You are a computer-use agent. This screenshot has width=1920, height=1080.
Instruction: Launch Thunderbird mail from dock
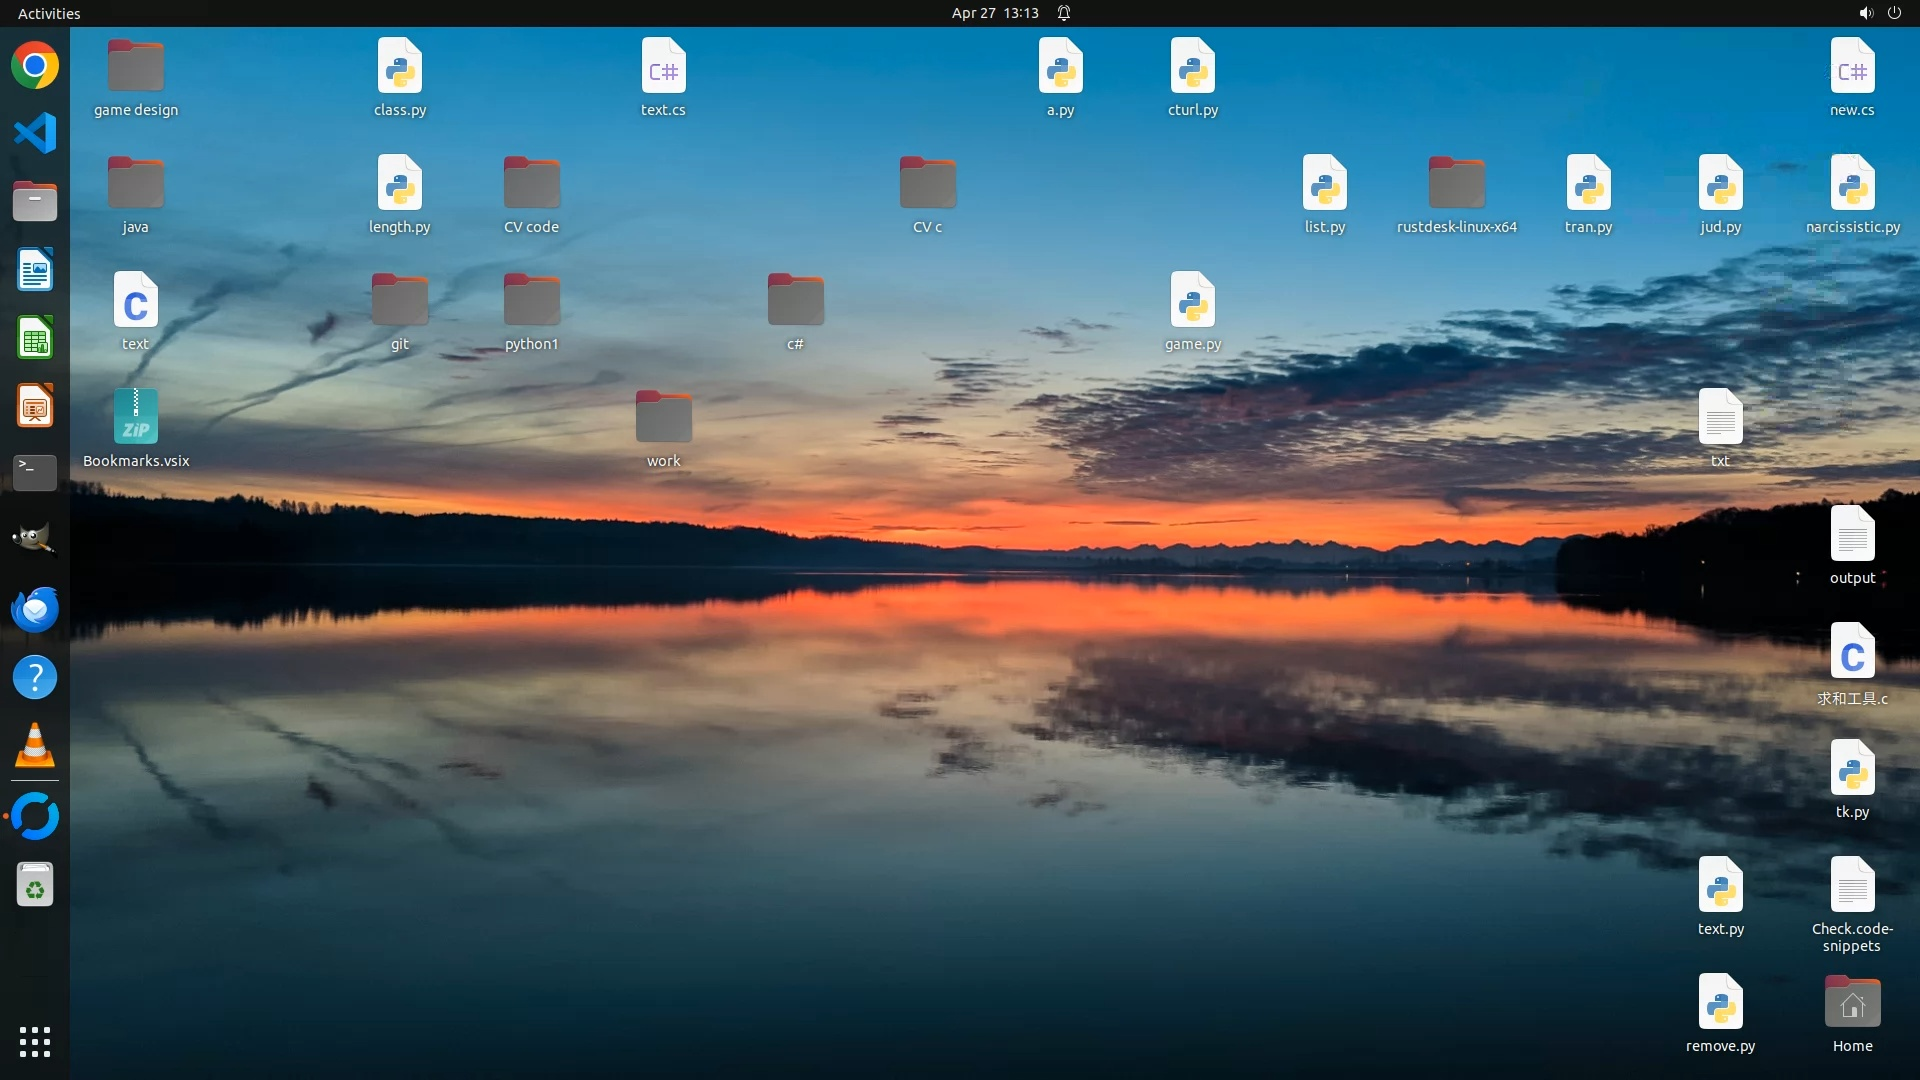(35, 609)
